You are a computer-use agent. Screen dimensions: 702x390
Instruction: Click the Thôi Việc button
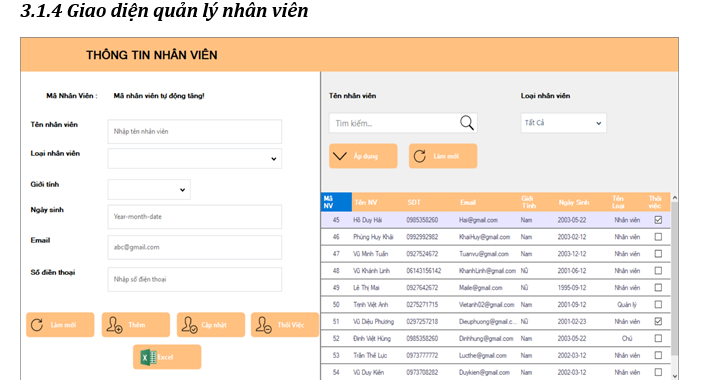(285, 325)
